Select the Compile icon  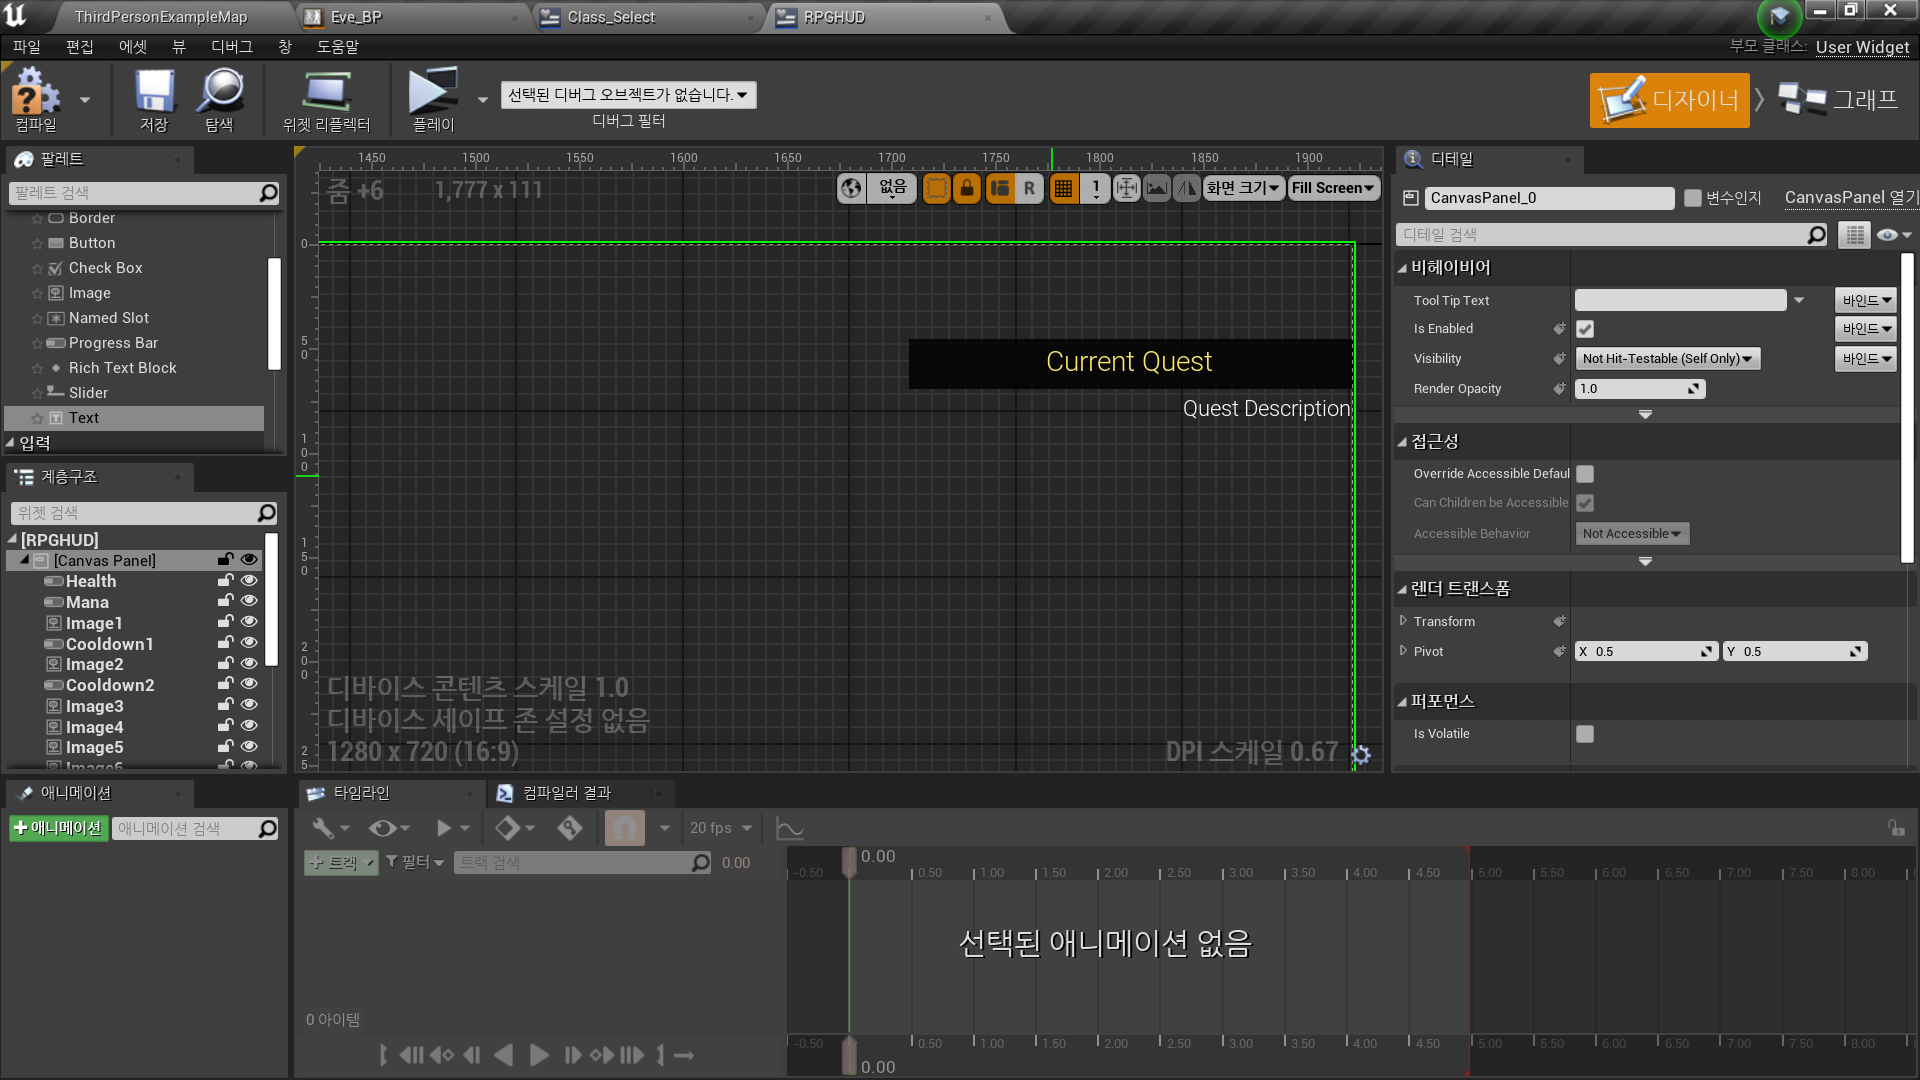(x=36, y=97)
